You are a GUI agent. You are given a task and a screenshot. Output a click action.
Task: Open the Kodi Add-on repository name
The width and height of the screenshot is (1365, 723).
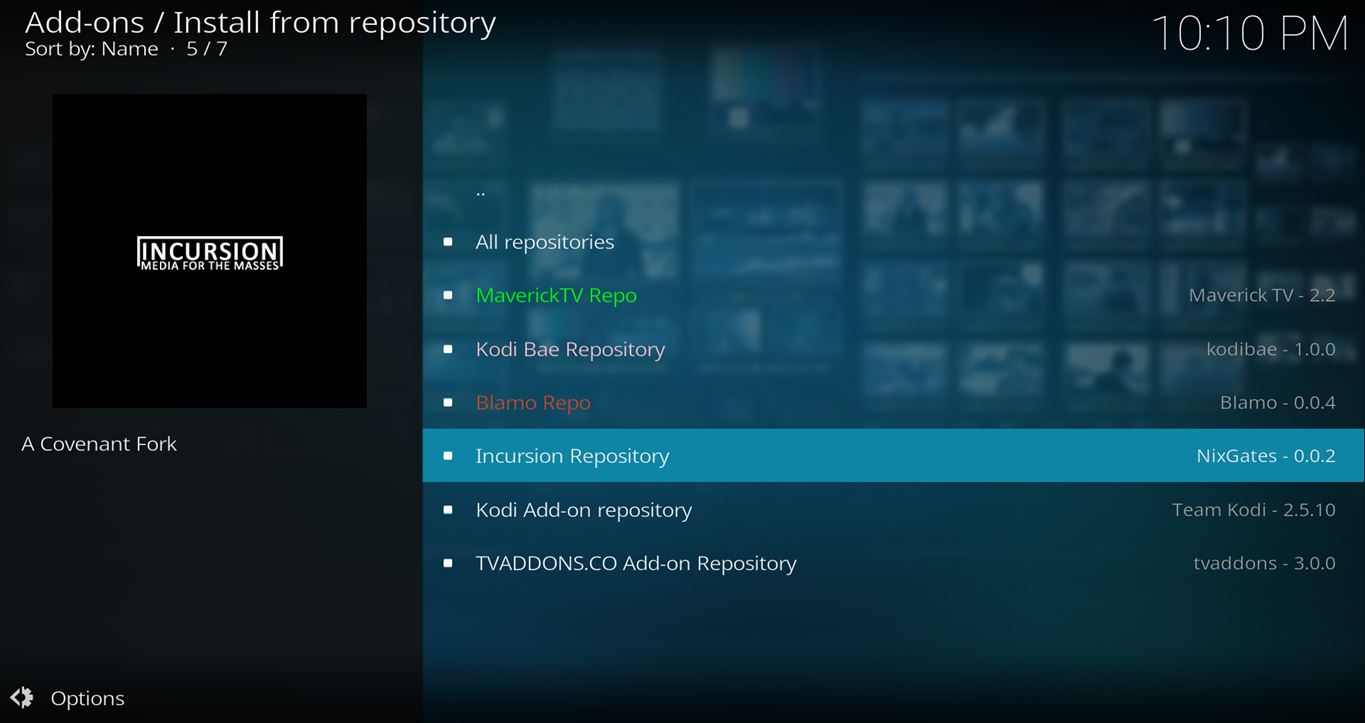click(583, 510)
